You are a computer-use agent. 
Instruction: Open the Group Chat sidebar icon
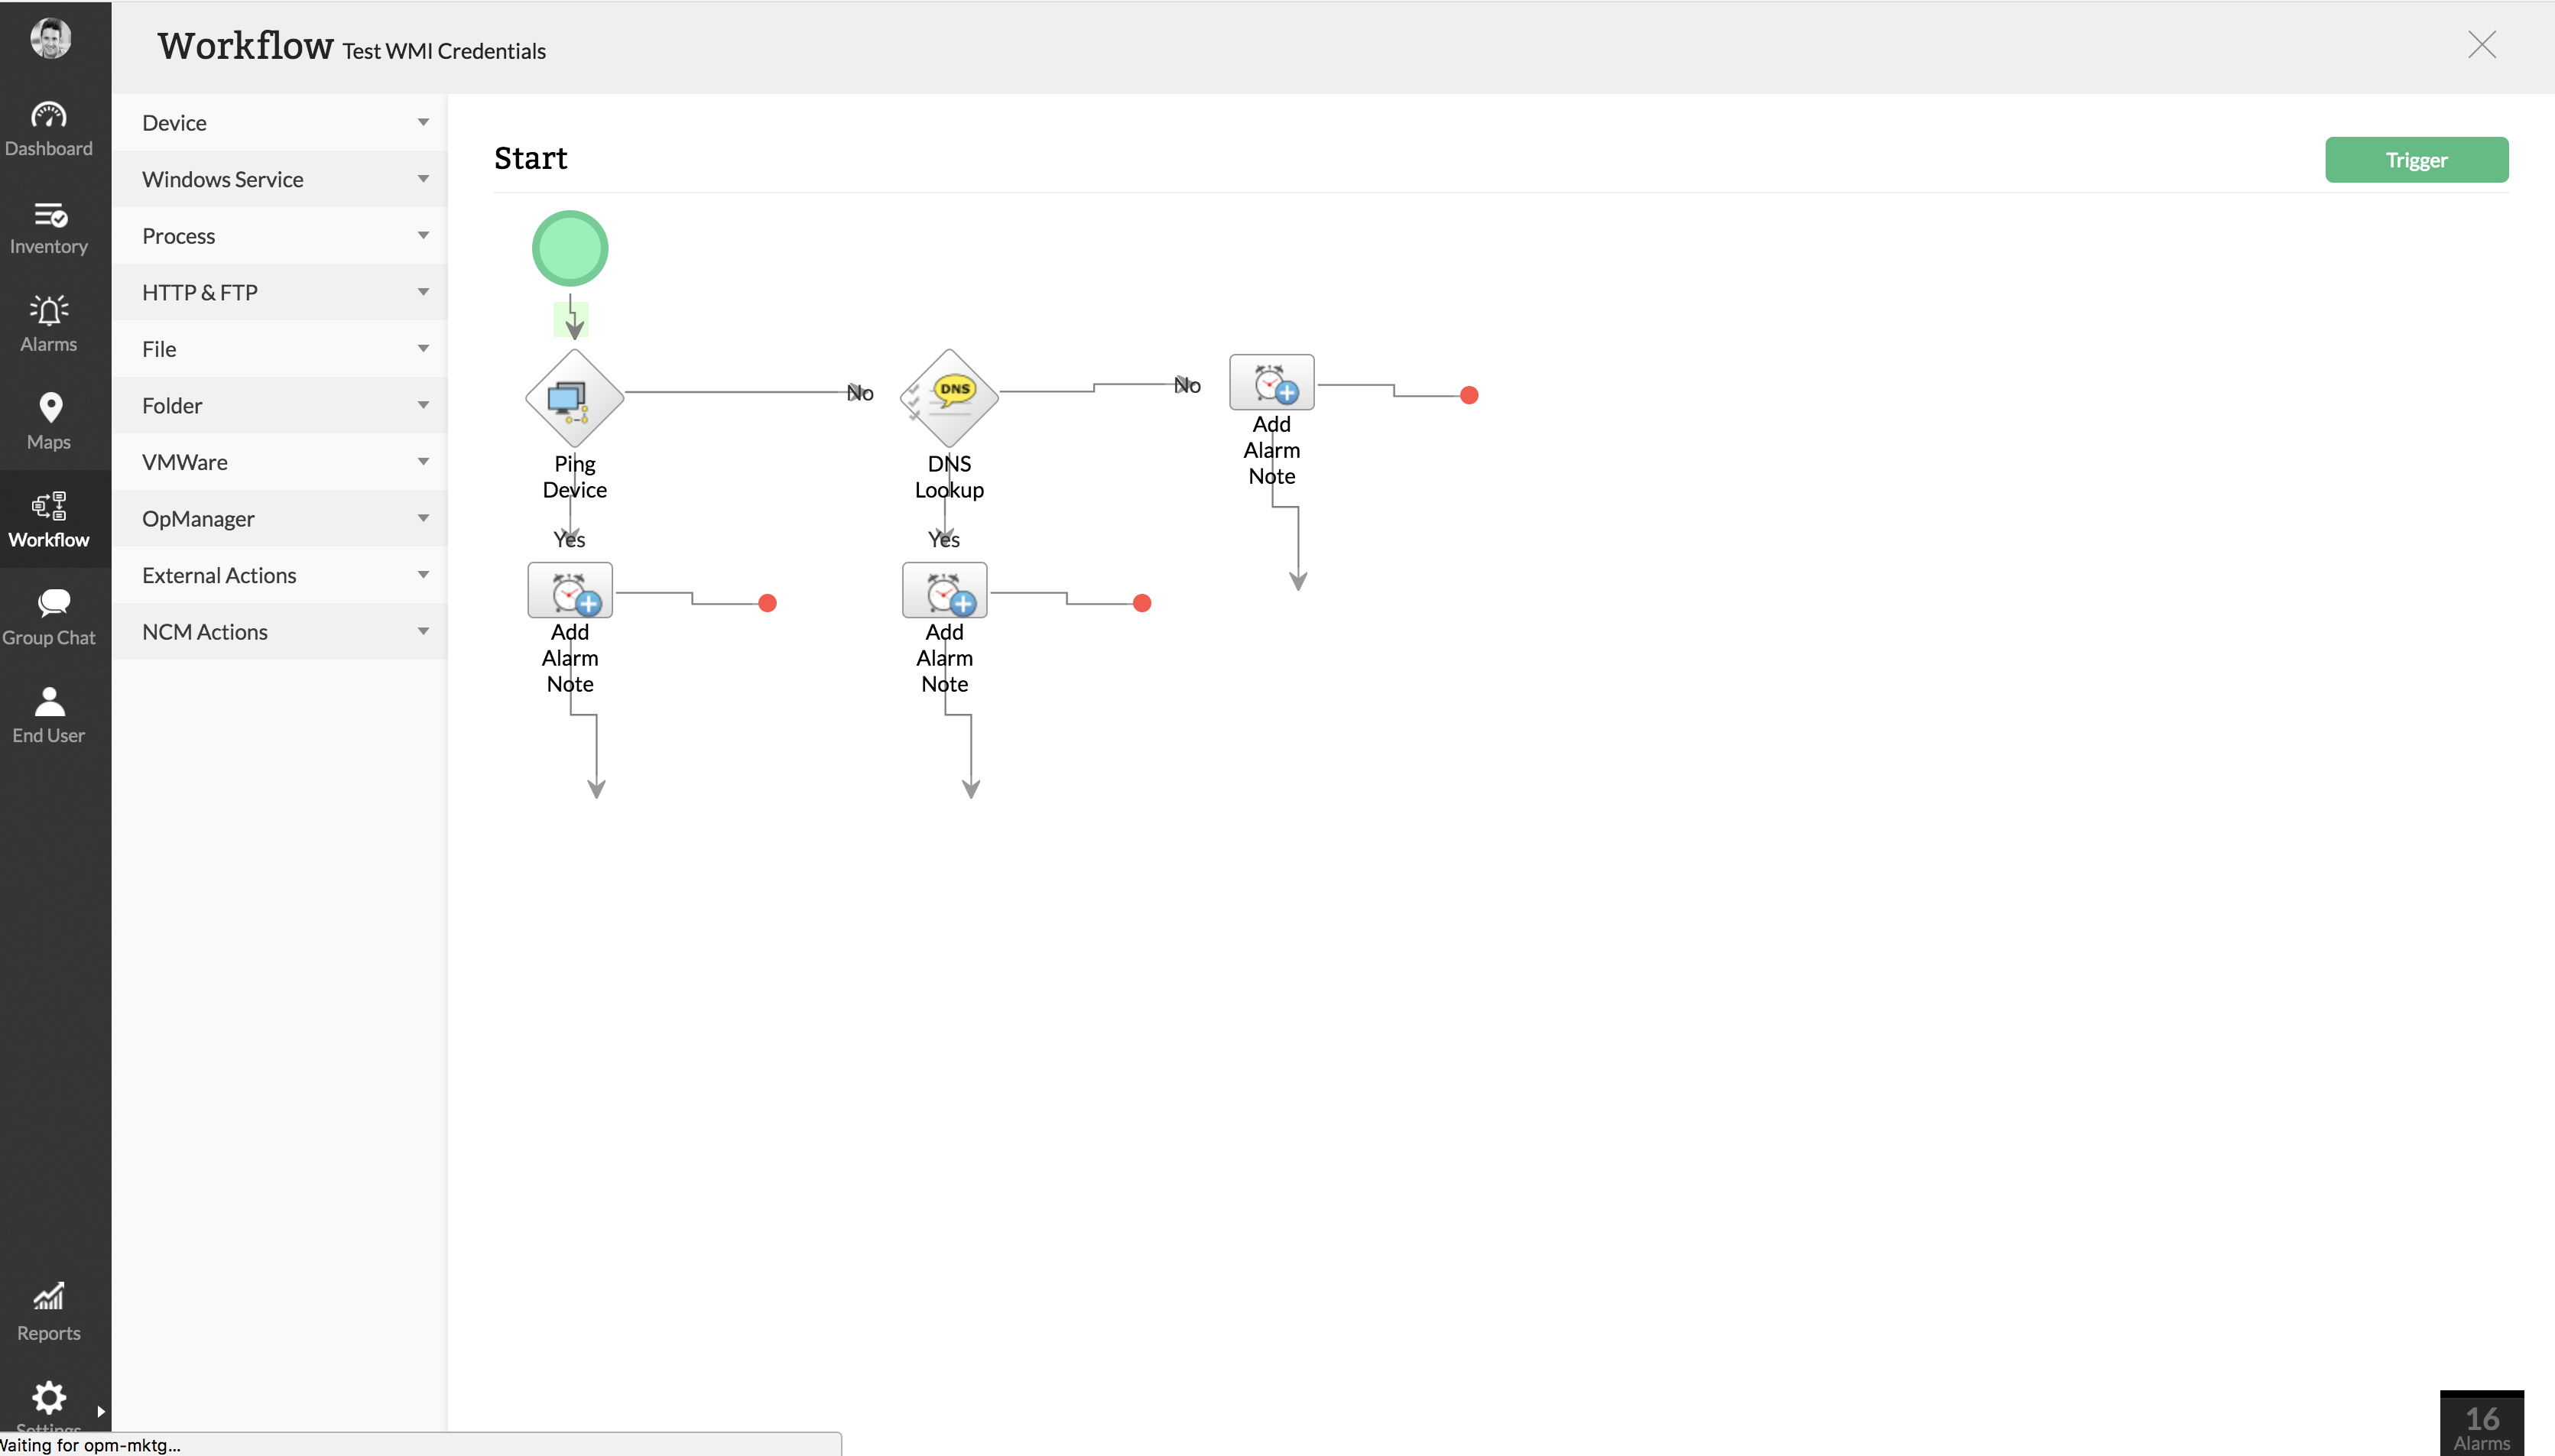tap(49, 617)
